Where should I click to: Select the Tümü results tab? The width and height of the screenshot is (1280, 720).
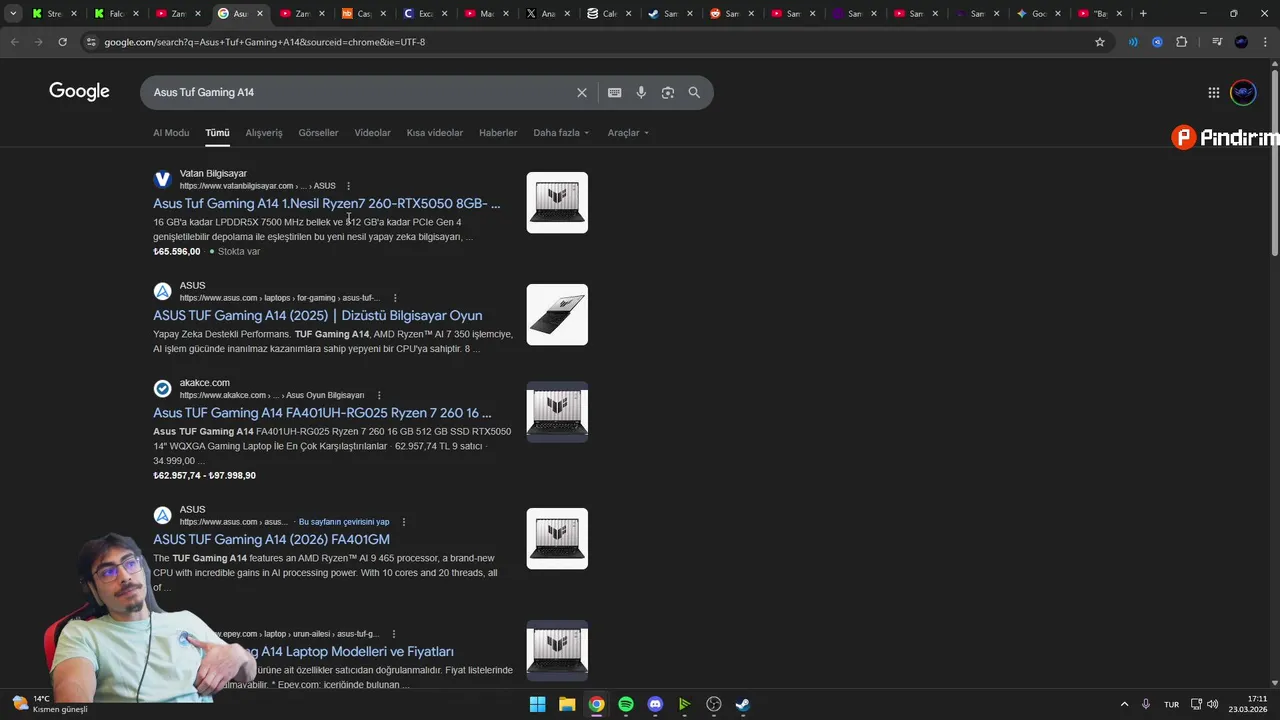217,133
